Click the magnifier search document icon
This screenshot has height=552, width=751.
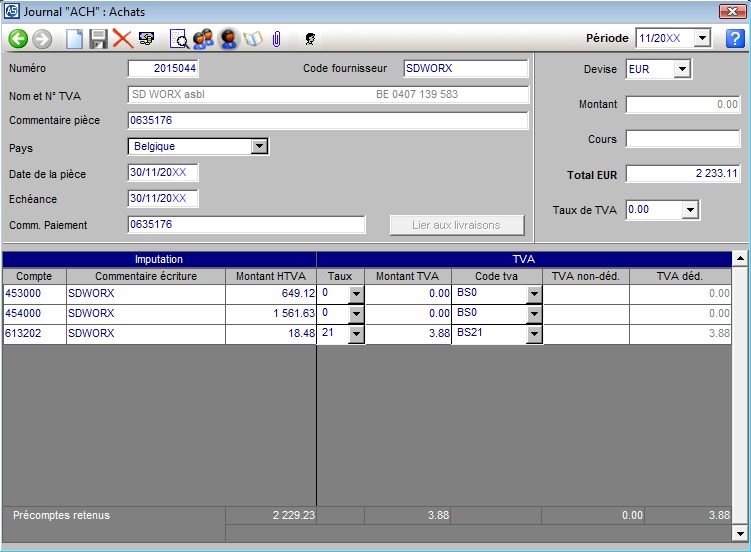coord(179,39)
